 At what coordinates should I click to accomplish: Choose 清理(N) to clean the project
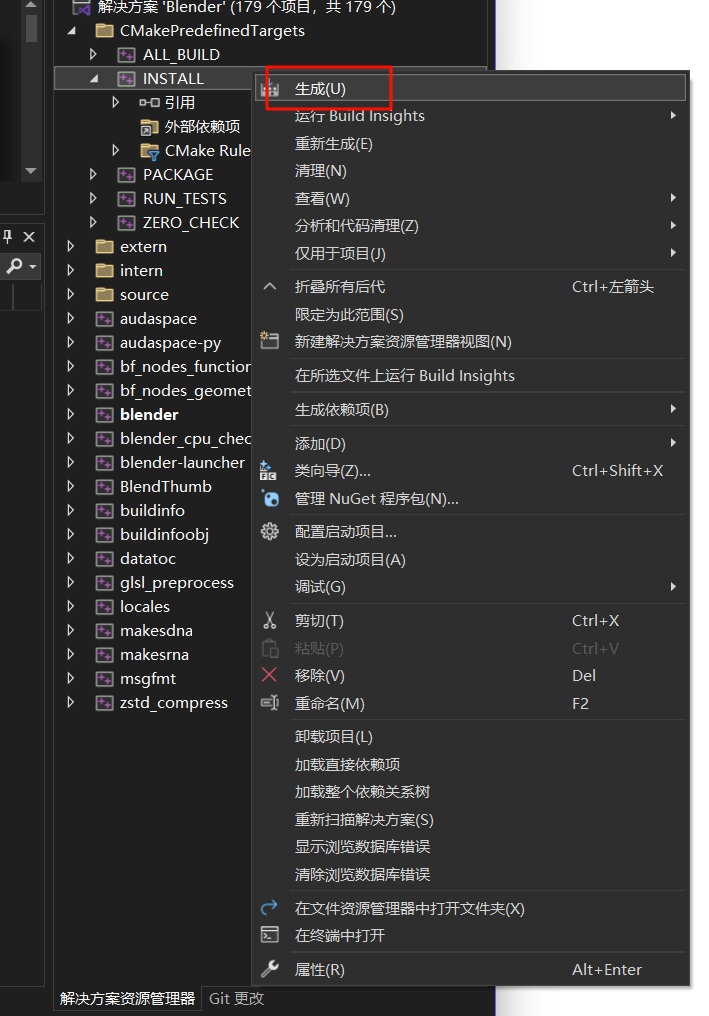pyautogui.click(x=471, y=171)
